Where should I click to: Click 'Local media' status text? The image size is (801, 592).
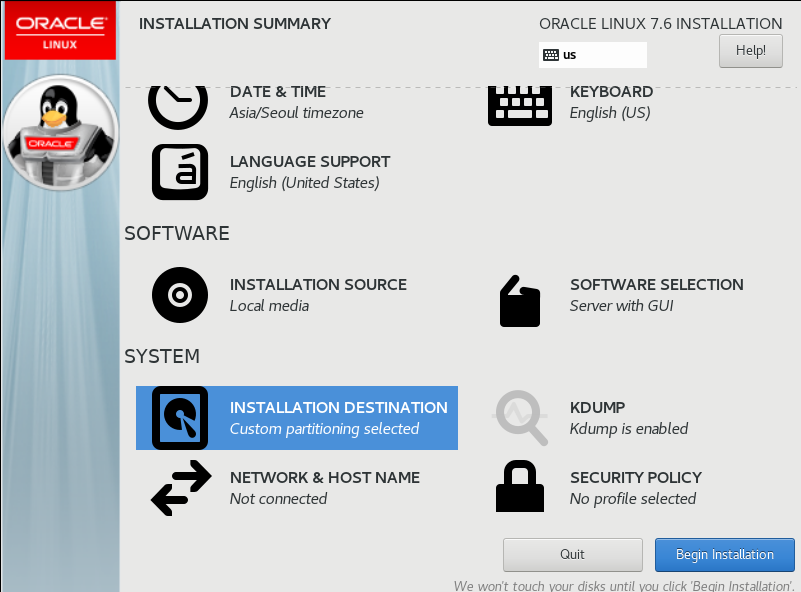point(269,306)
